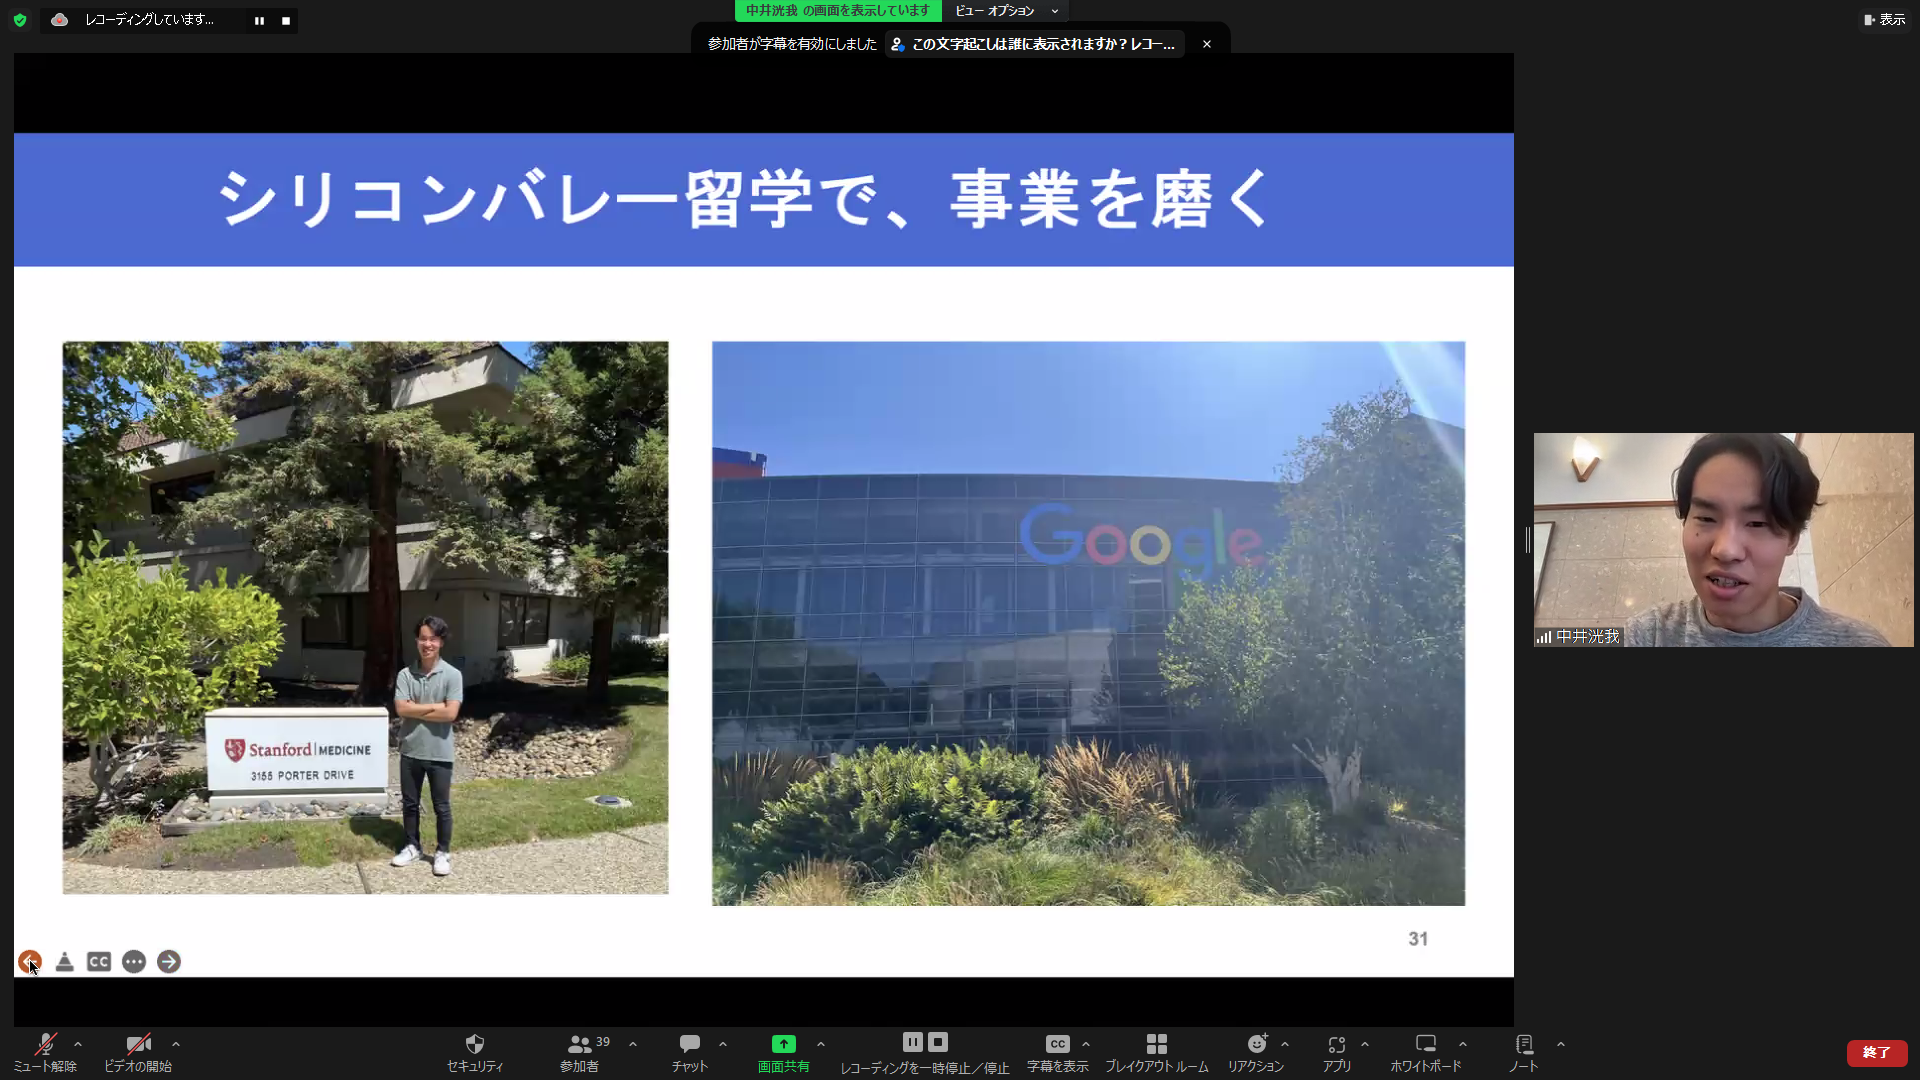Viewport: 1920px width, 1080px height.
Task: Click the cloud recording indicator icon
Action: (60, 20)
